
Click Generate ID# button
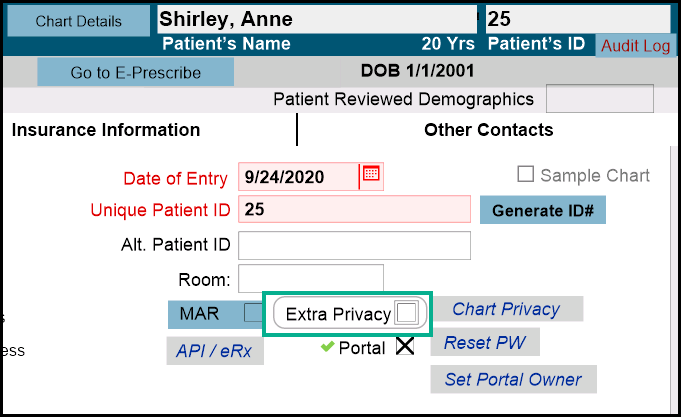coord(543,210)
